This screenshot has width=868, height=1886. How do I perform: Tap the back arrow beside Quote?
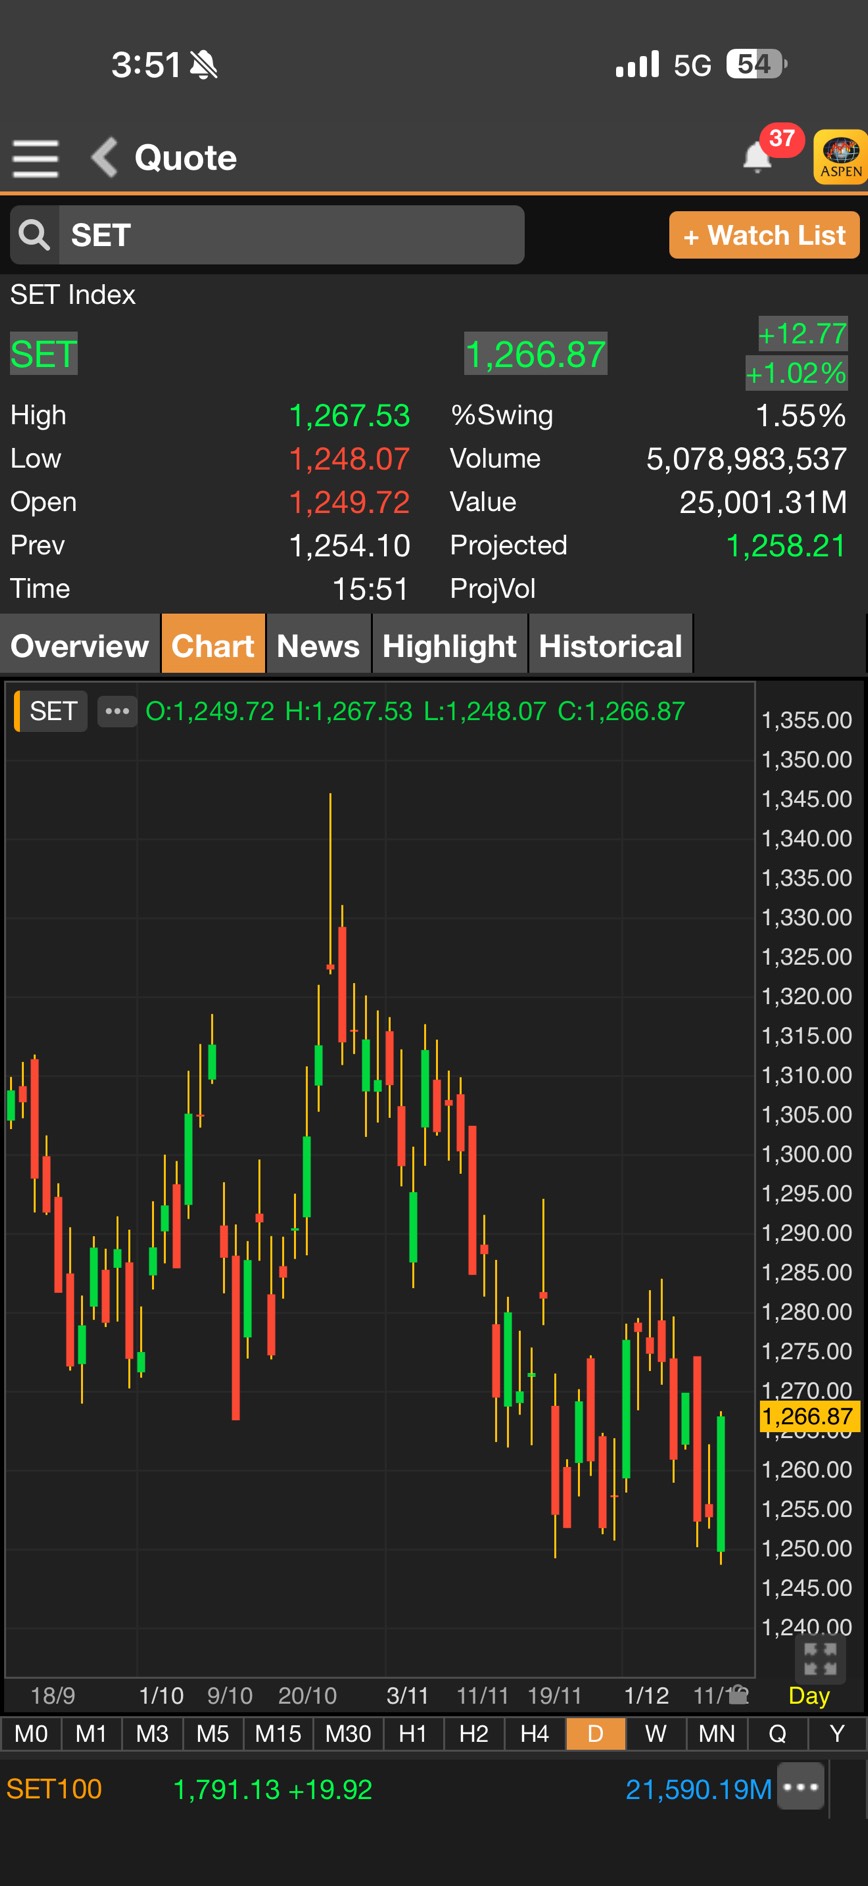point(104,158)
